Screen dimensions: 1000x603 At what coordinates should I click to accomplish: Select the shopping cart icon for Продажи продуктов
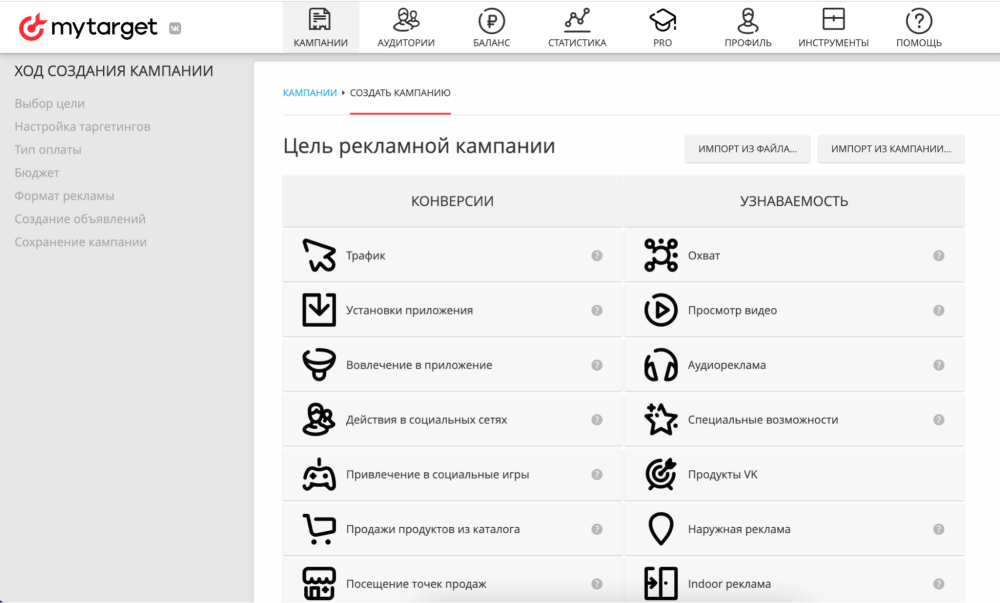coord(320,529)
